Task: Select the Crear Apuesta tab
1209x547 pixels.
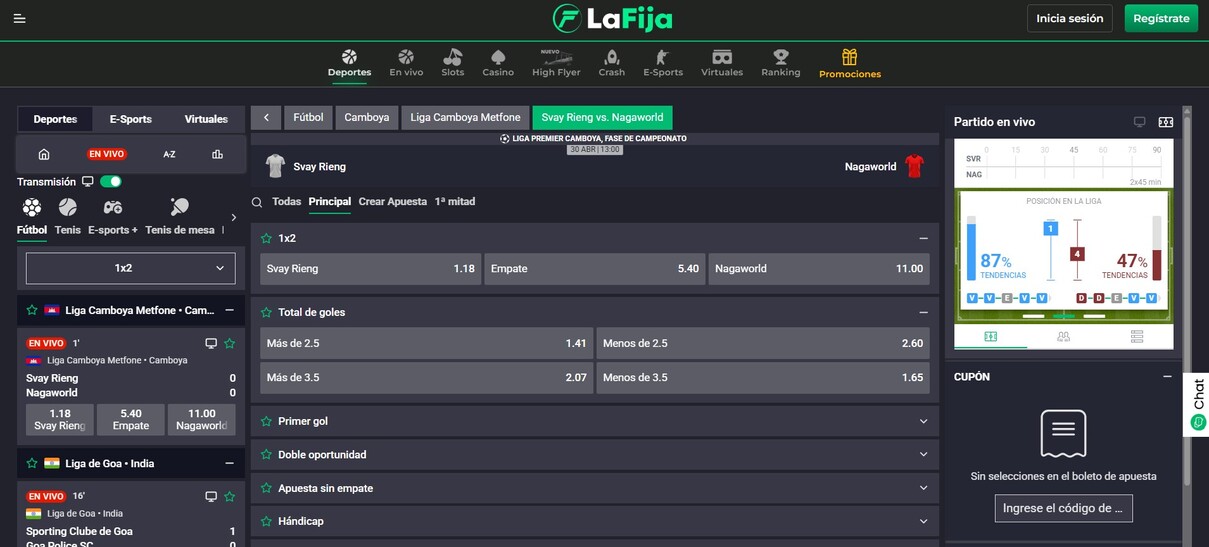Action: pyautogui.click(x=392, y=202)
